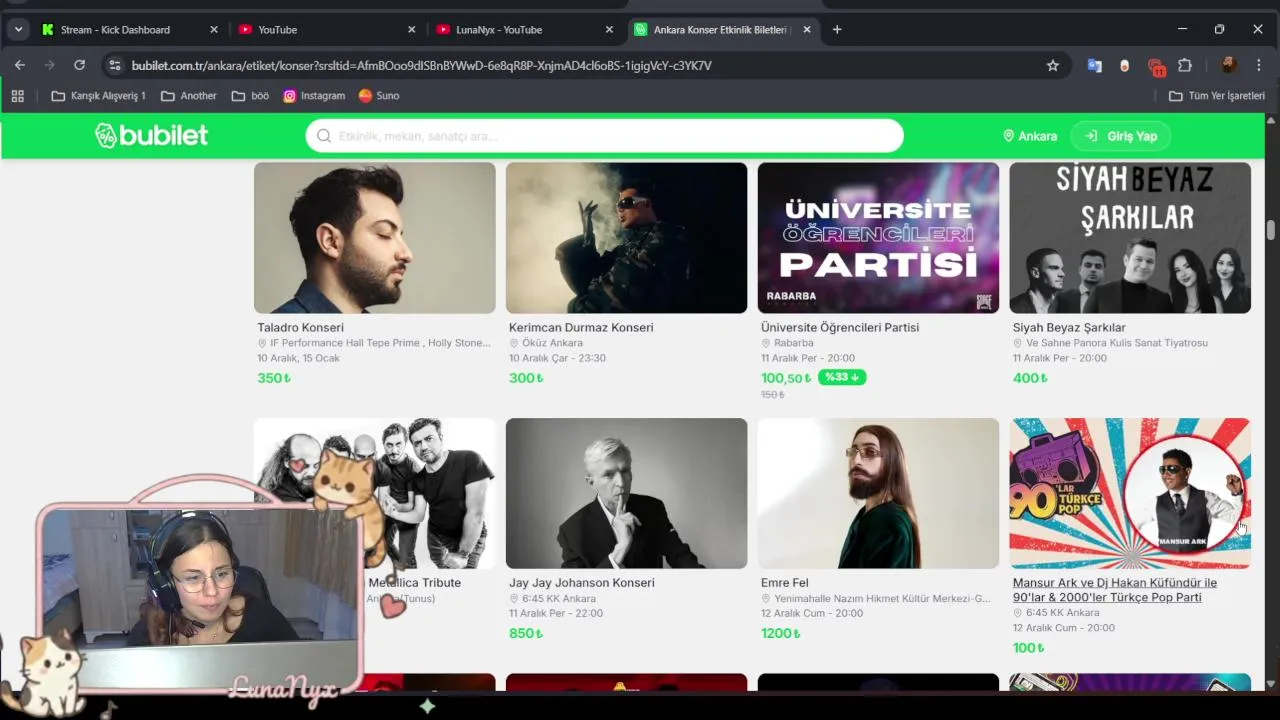The height and width of the screenshot is (720, 1280).
Task: Open the Kerimcan Durmaz Konseri title link
Action: click(x=581, y=327)
